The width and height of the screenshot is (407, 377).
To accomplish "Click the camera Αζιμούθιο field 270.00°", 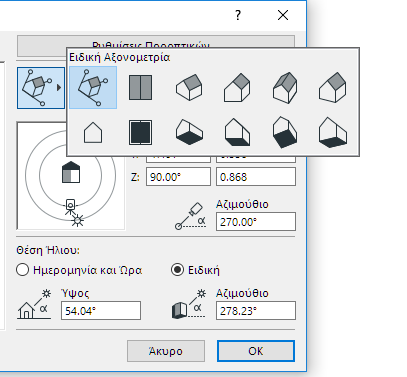I will click(x=256, y=222).
